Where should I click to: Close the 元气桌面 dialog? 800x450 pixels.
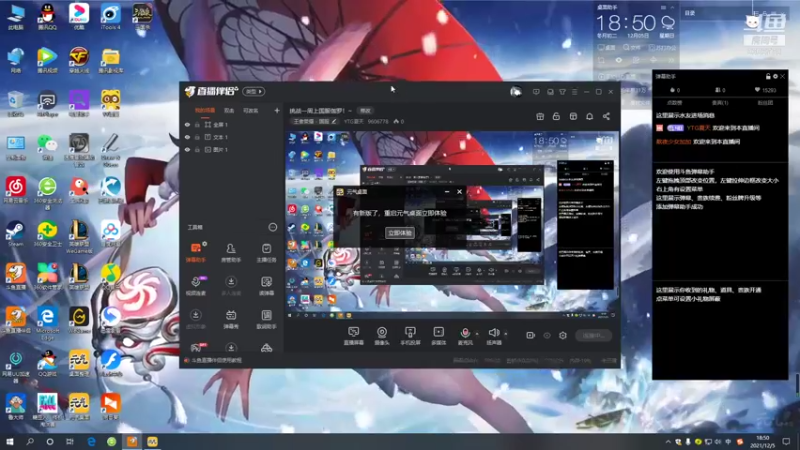(x=459, y=192)
